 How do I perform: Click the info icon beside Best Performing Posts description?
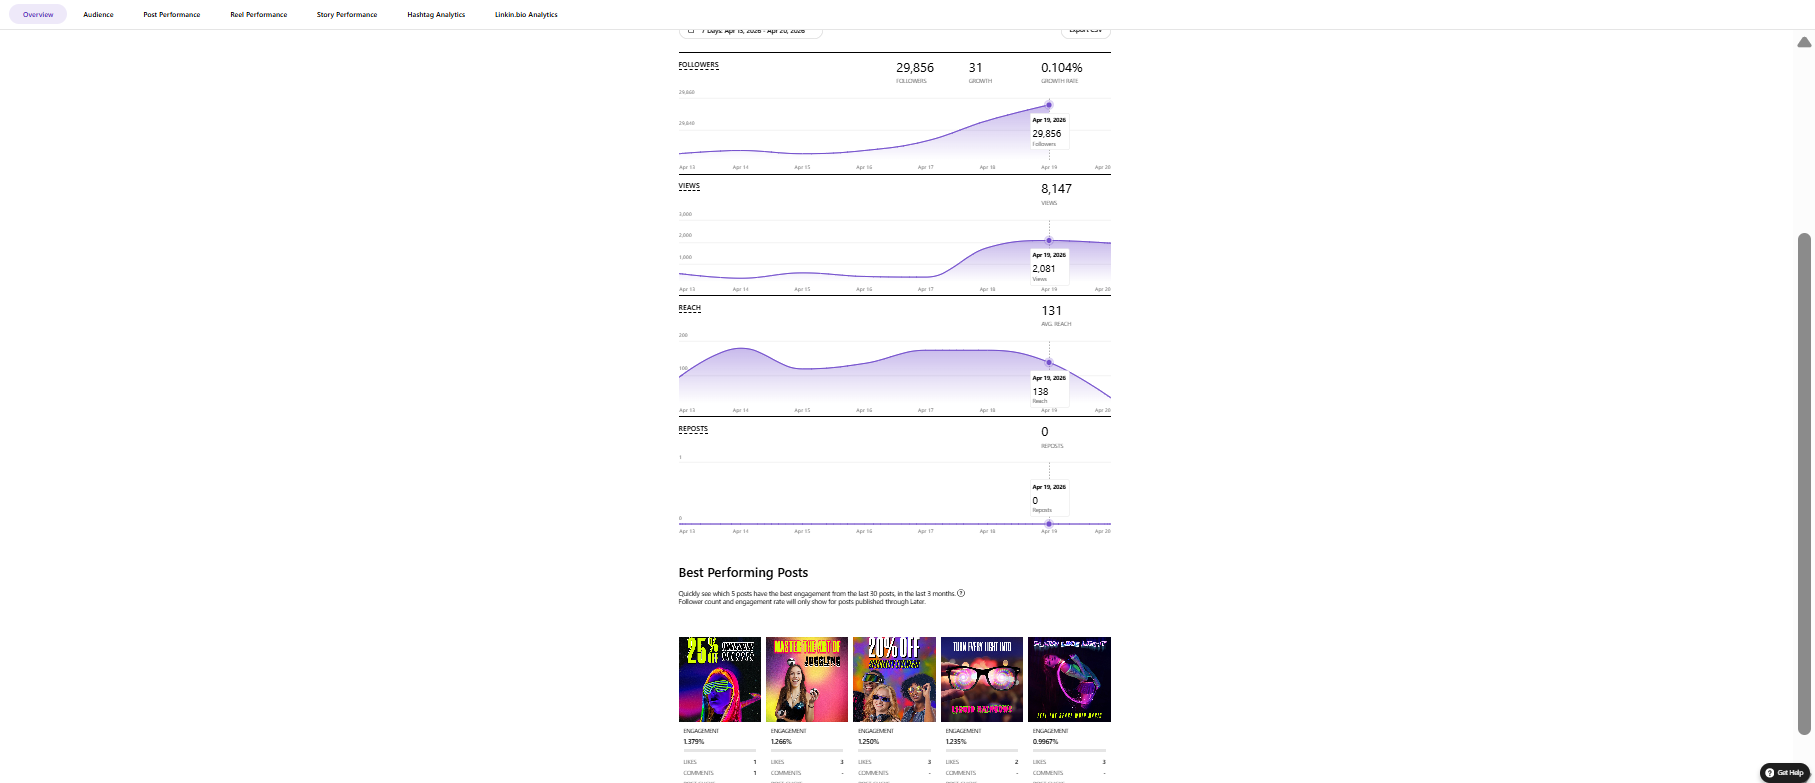tap(961, 593)
